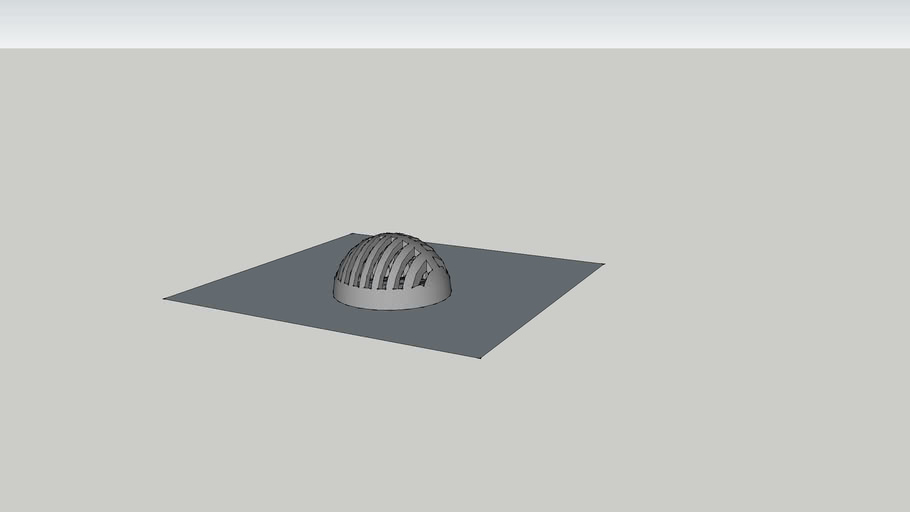Select the back-left edge of the plane
Viewport: 910px width, 512px height.
tap(260, 266)
